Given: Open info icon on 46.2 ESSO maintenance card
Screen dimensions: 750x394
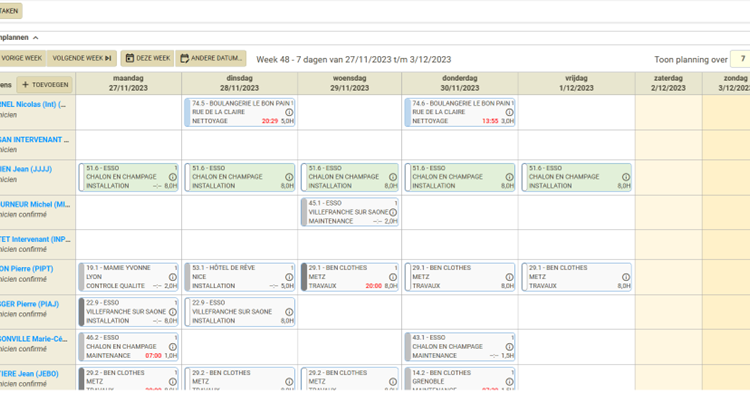Looking at the screenshot, I should [x=173, y=347].
